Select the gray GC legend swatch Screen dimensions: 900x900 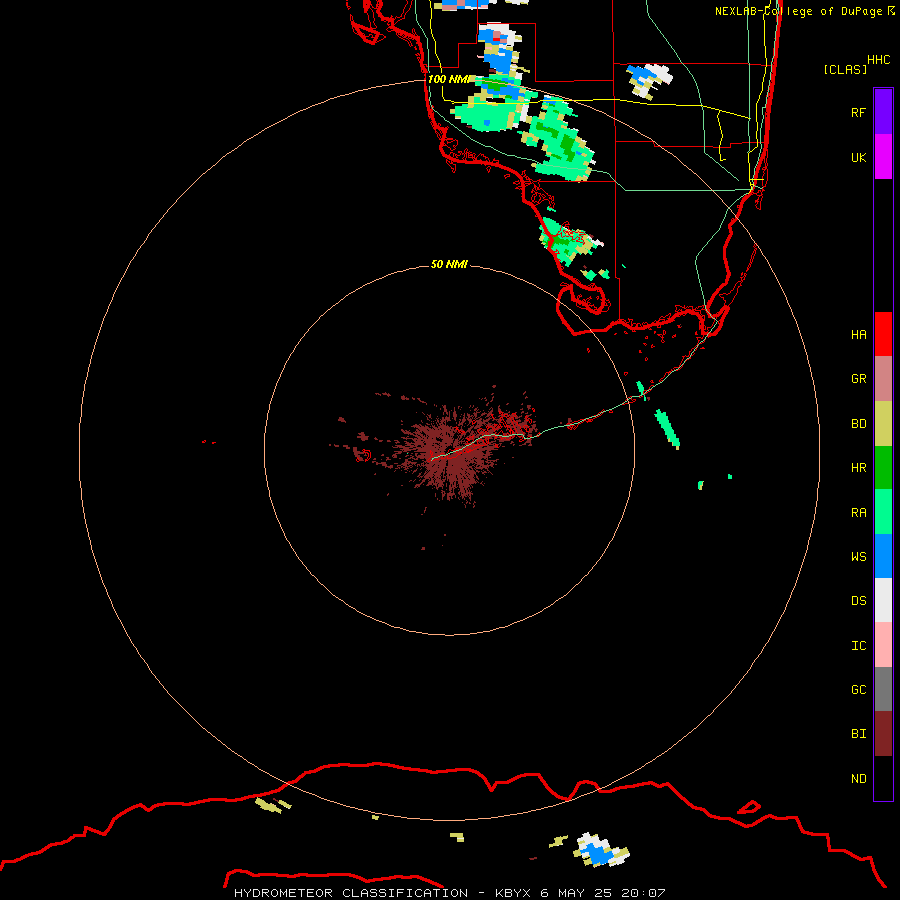(x=883, y=689)
